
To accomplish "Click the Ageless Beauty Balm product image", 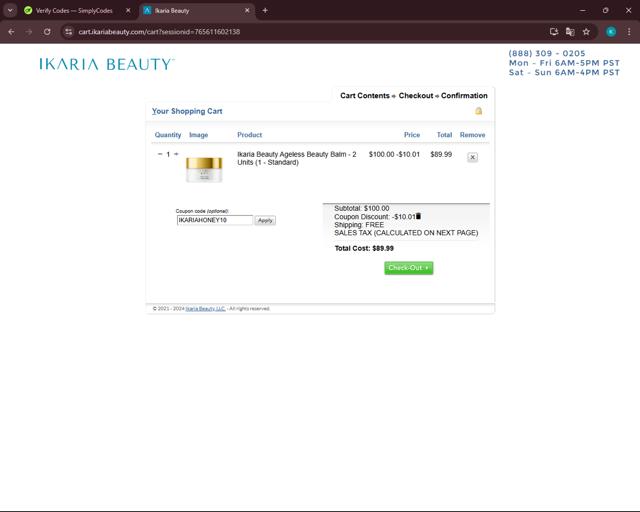I will [204, 169].
